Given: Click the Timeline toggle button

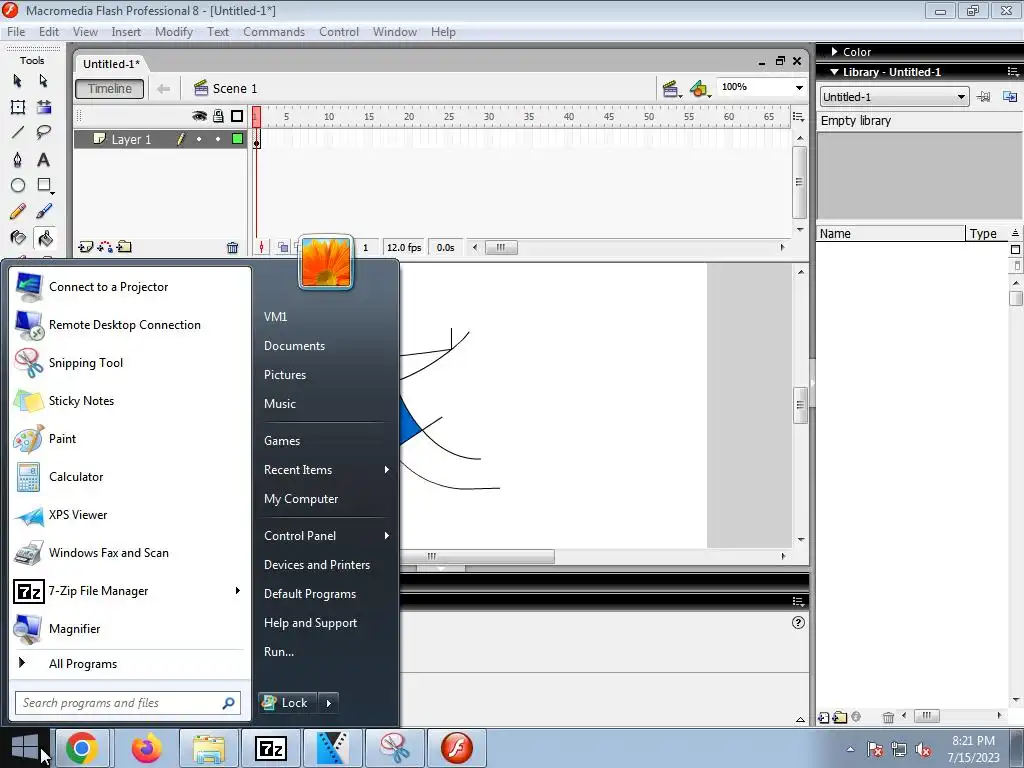Looking at the screenshot, I should coord(110,89).
